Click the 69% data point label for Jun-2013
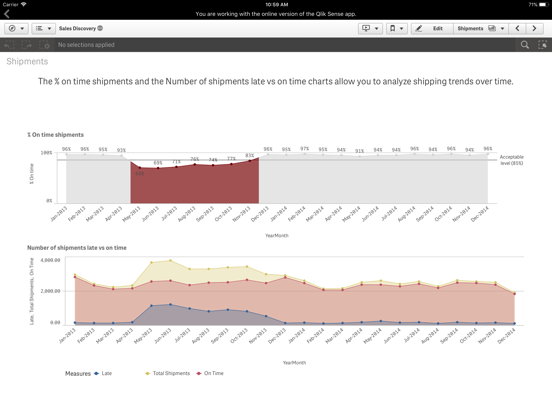This screenshot has width=552, height=414. click(158, 163)
